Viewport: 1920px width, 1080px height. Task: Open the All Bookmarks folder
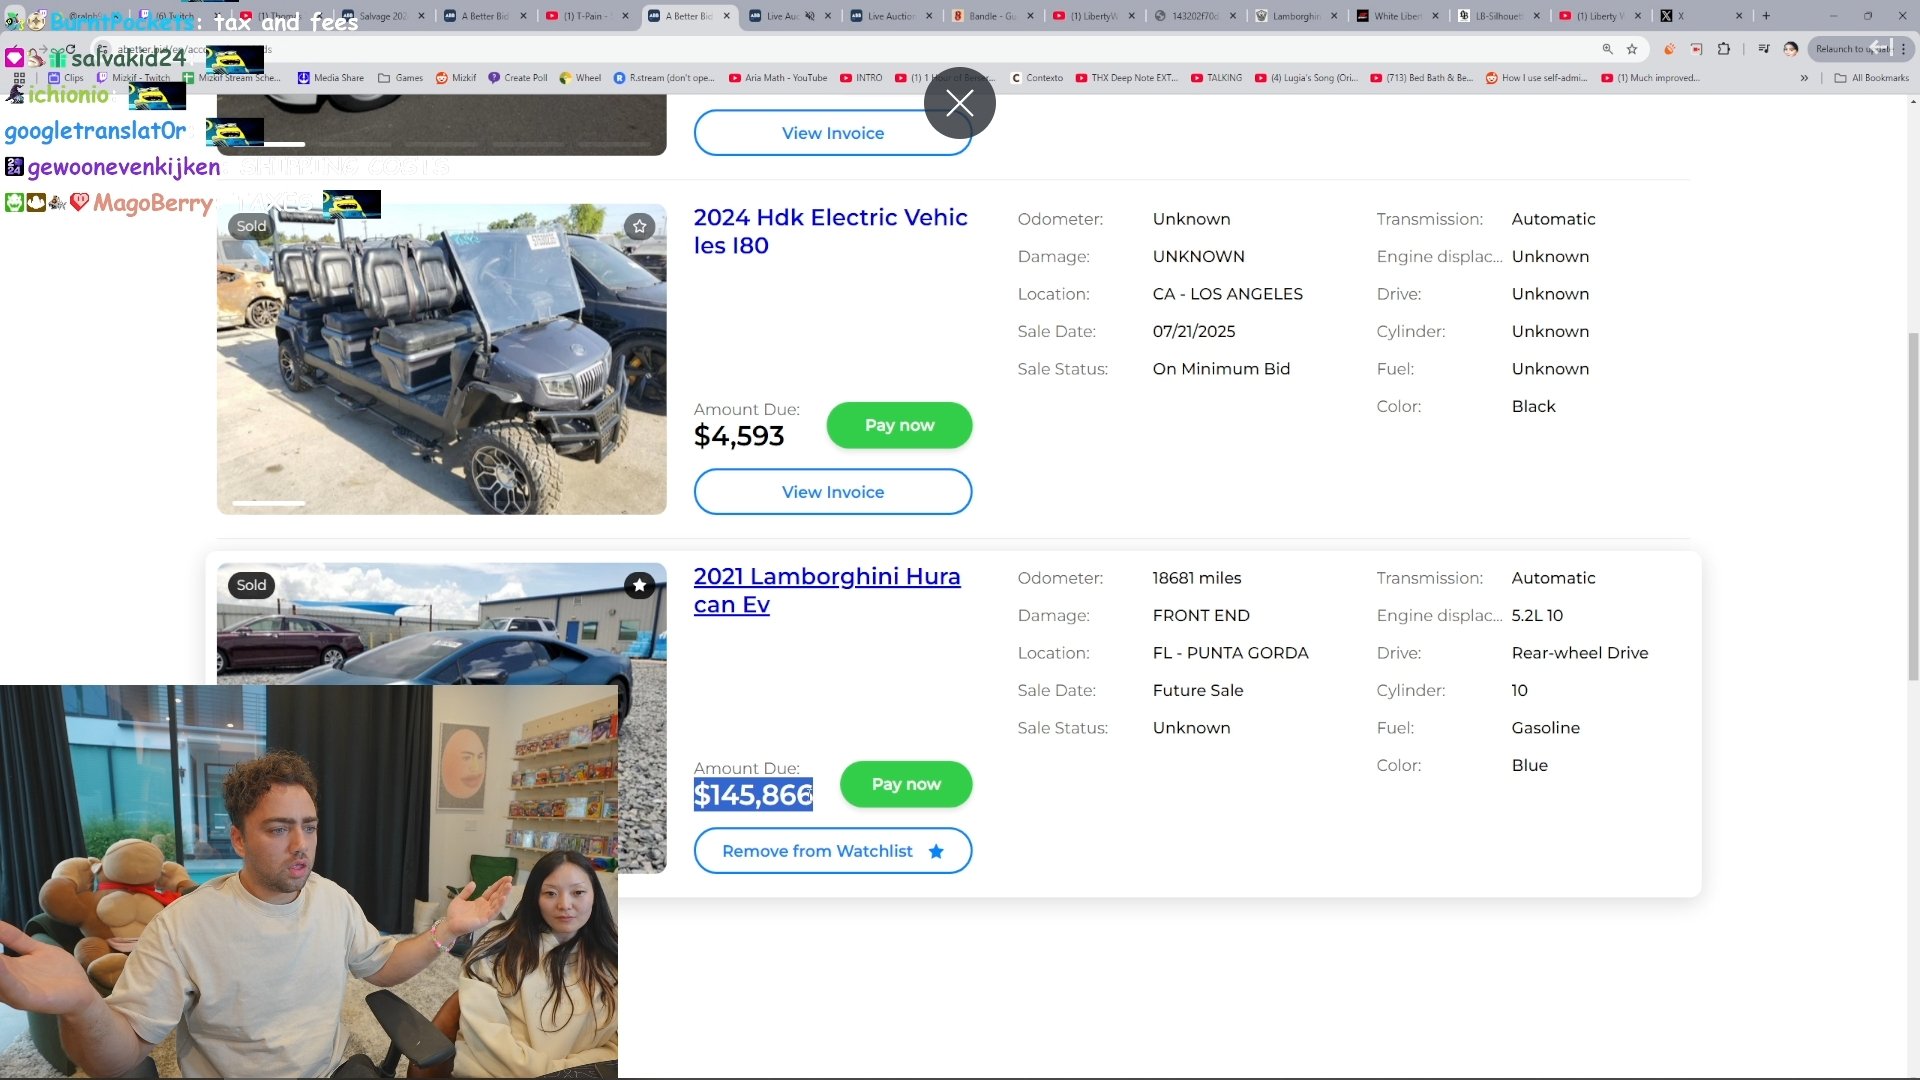click(1871, 78)
